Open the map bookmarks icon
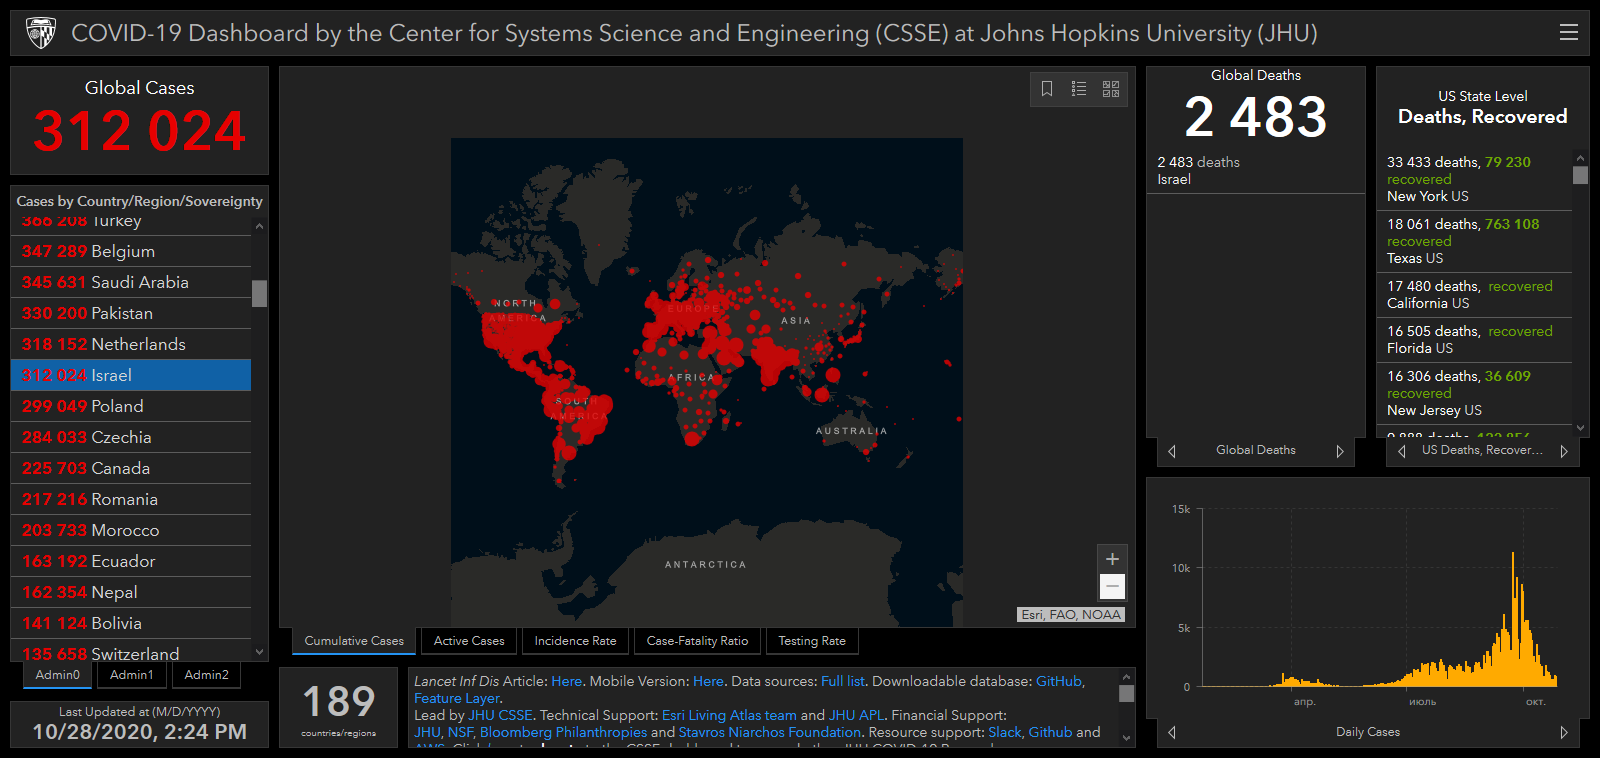 click(1047, 89)
